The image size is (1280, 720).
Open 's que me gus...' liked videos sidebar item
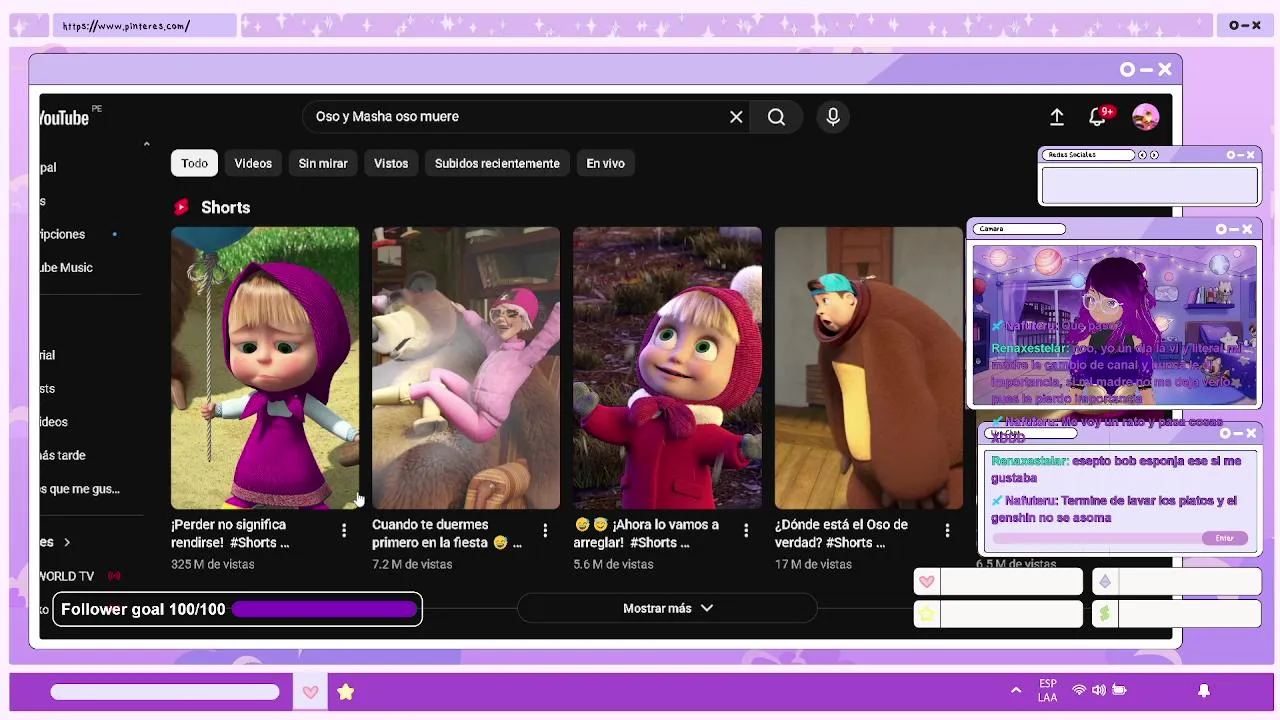[80, 489]
